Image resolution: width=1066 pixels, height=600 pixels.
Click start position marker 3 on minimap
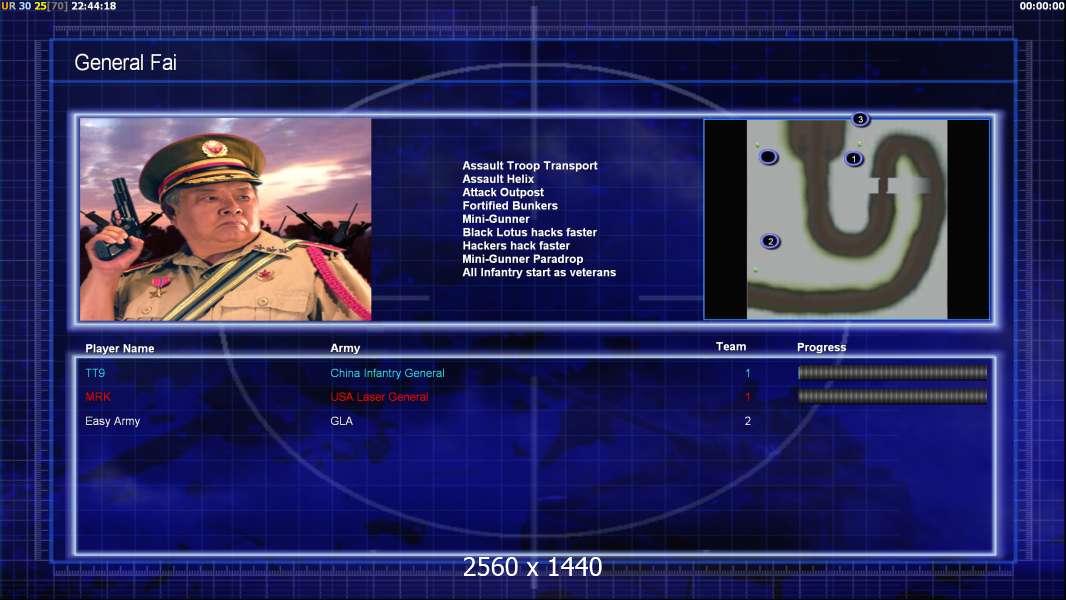860,120
